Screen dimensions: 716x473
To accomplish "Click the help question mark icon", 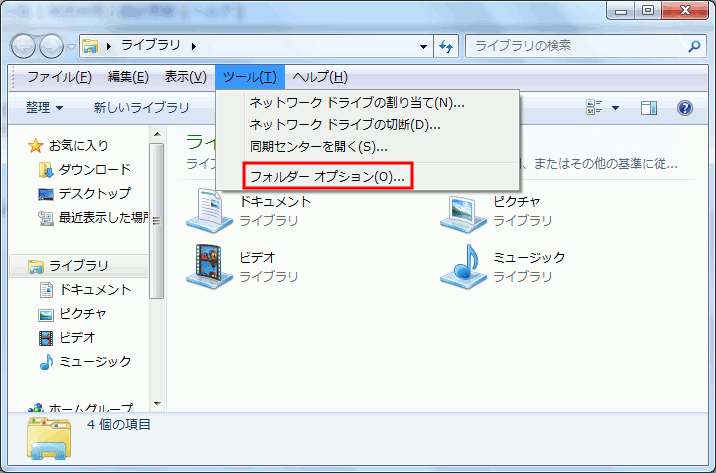I will pos(685,108).
